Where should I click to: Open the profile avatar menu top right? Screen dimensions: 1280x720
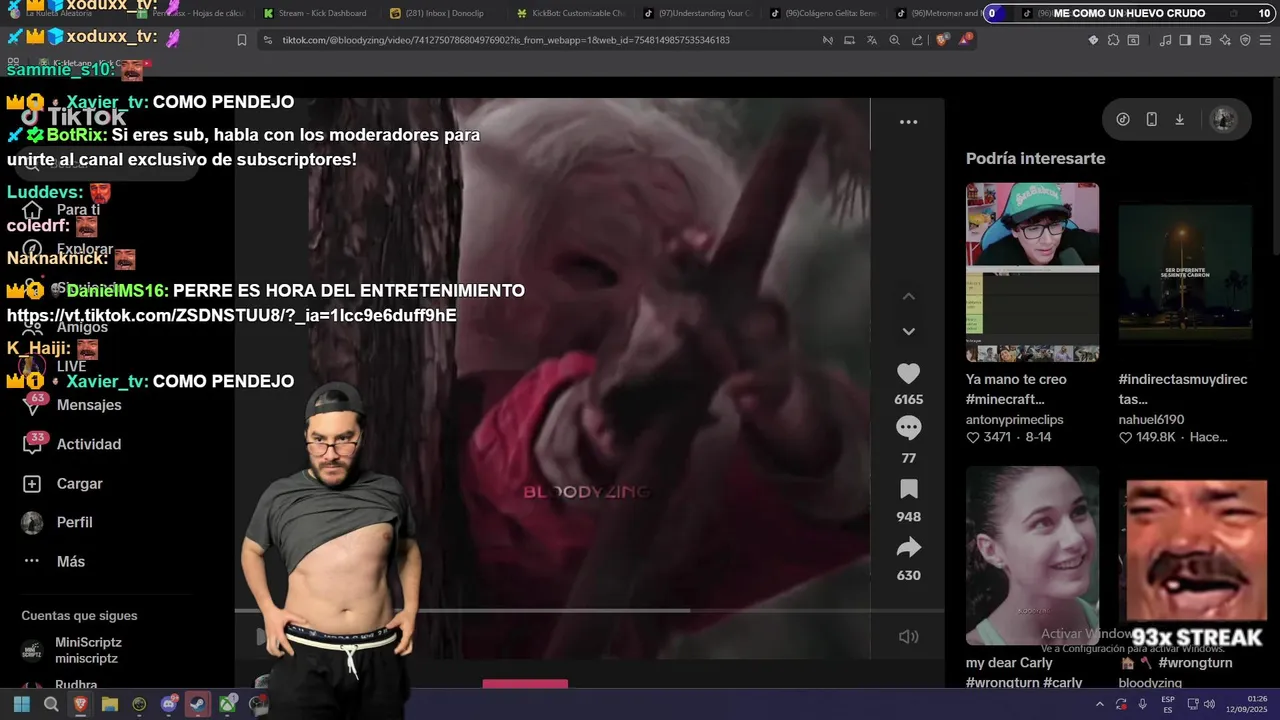[1223, 119]
